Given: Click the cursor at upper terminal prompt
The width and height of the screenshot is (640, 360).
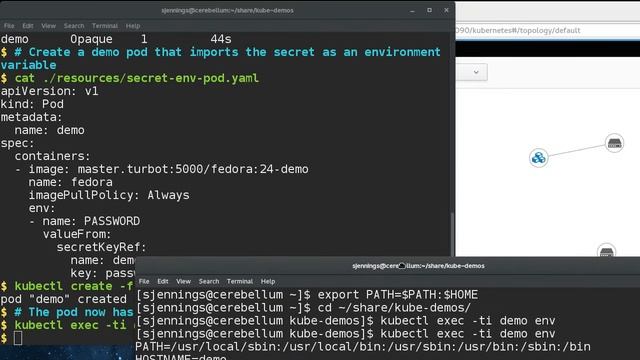Looking at the screenshot, I should (18, 338).
